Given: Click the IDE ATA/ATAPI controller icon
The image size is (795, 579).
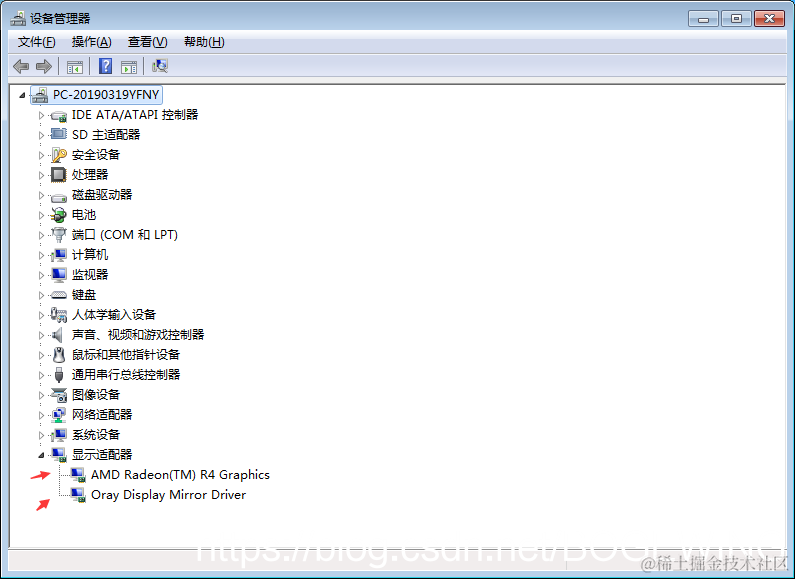Looking at the screenshot, I should [x=59, y=116].
